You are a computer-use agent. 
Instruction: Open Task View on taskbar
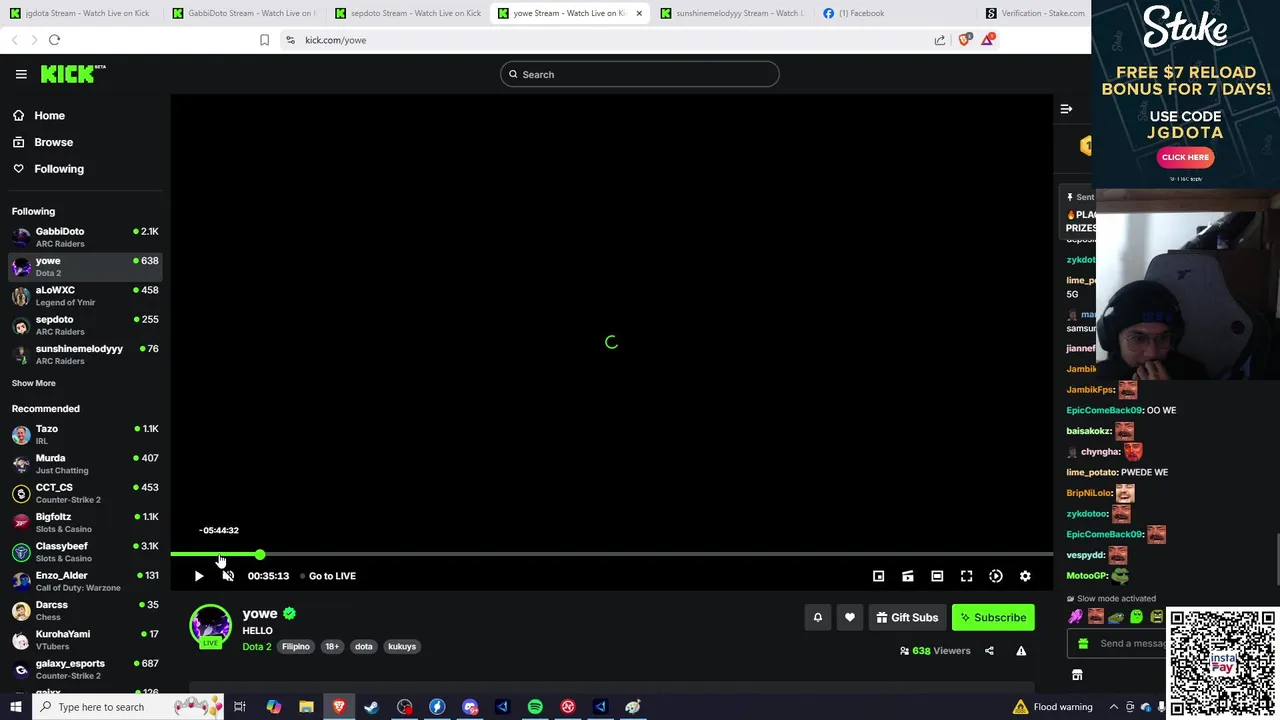tap(240, 707)
